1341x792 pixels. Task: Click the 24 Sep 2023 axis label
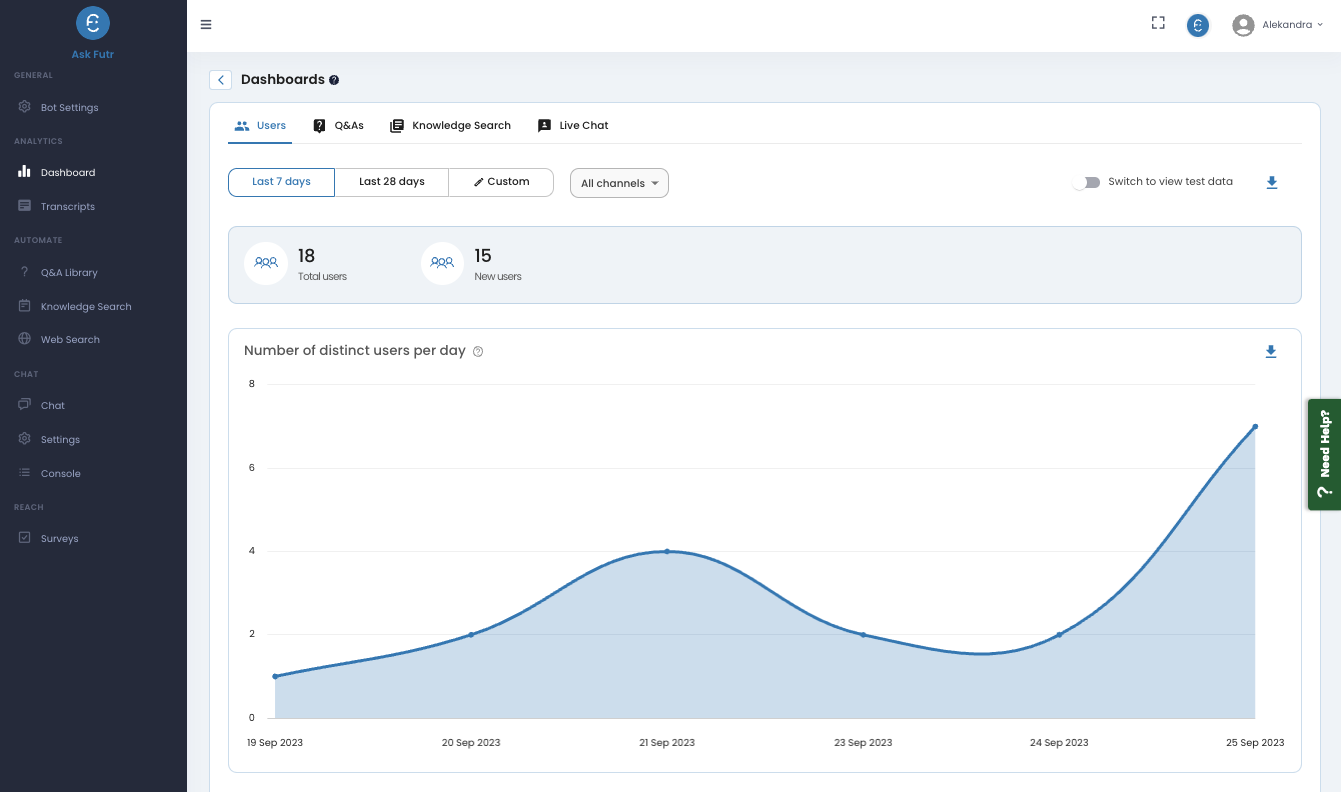(x=1059, y=743)
